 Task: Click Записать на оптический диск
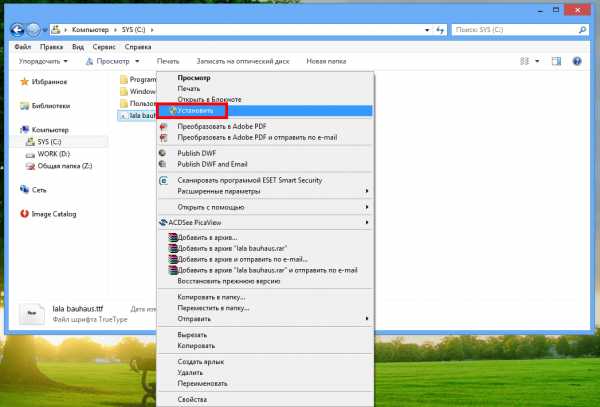[x=243, y=61]
